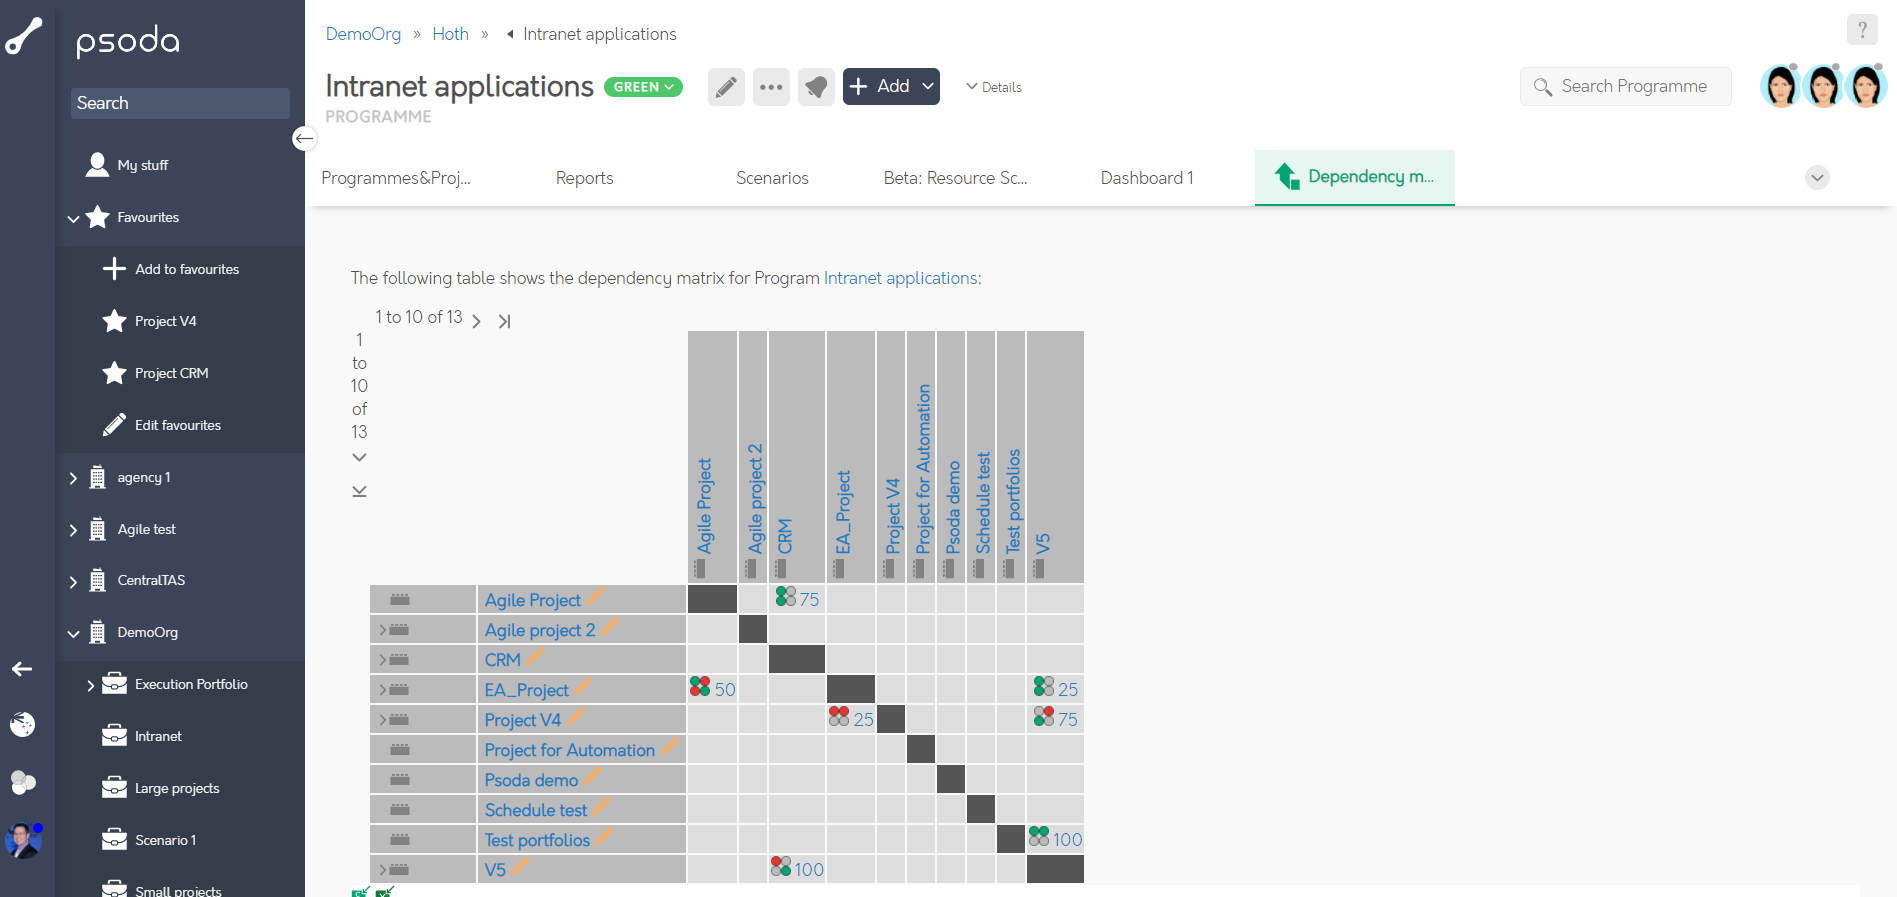Expand the Details section
The width and height of the screenshot is (1897, 897).
click(x=993, y=87)
